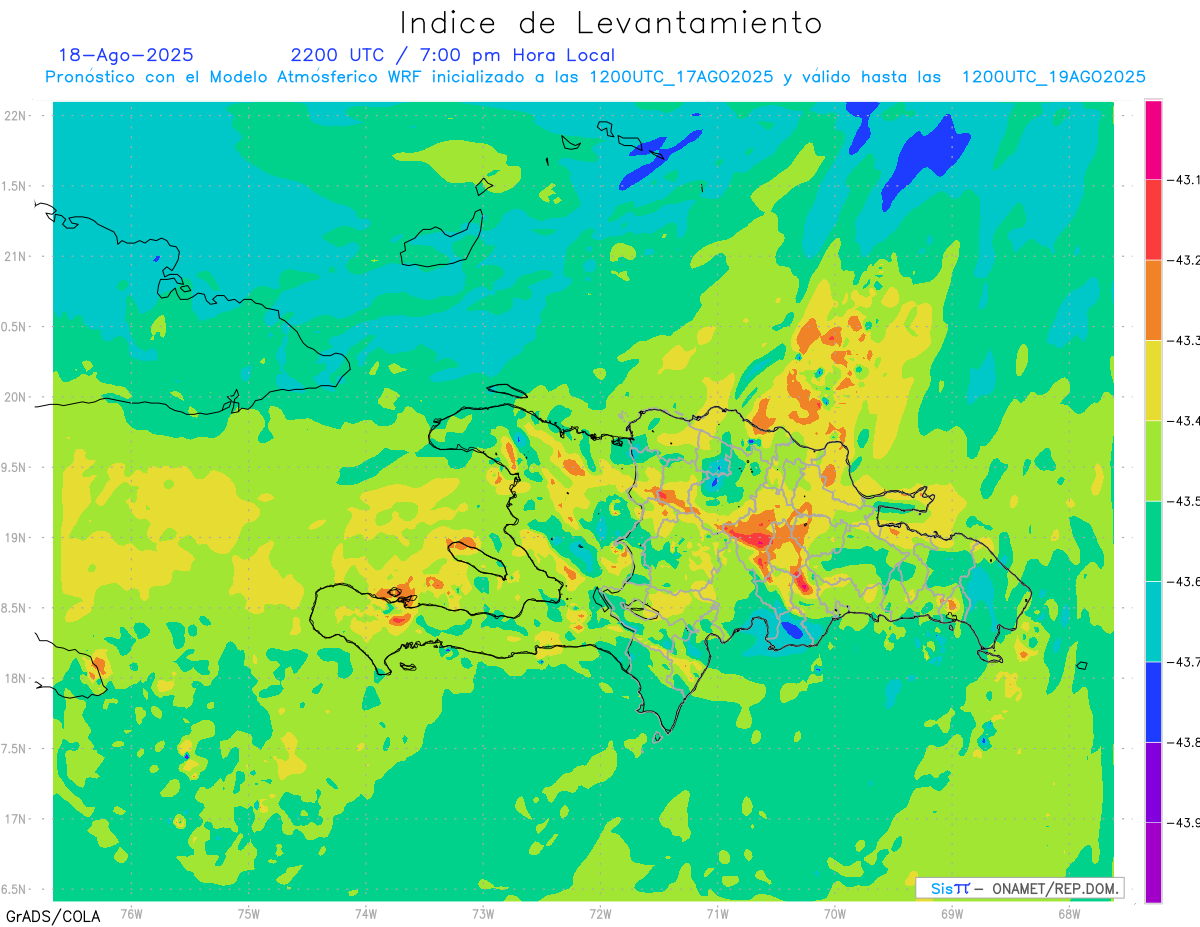Viewport: 1200px width, 927px height.
Task: Click legend value -43.8
Action: [1184, 742]
